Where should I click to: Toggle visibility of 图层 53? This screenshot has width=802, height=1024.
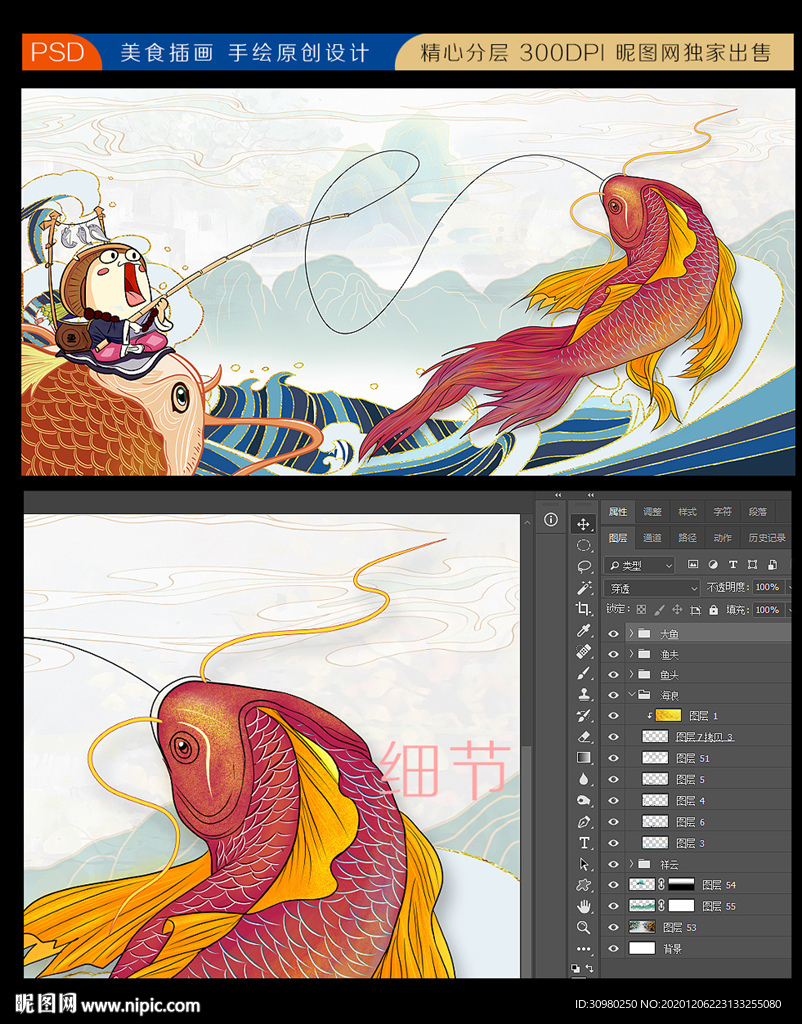613,927
